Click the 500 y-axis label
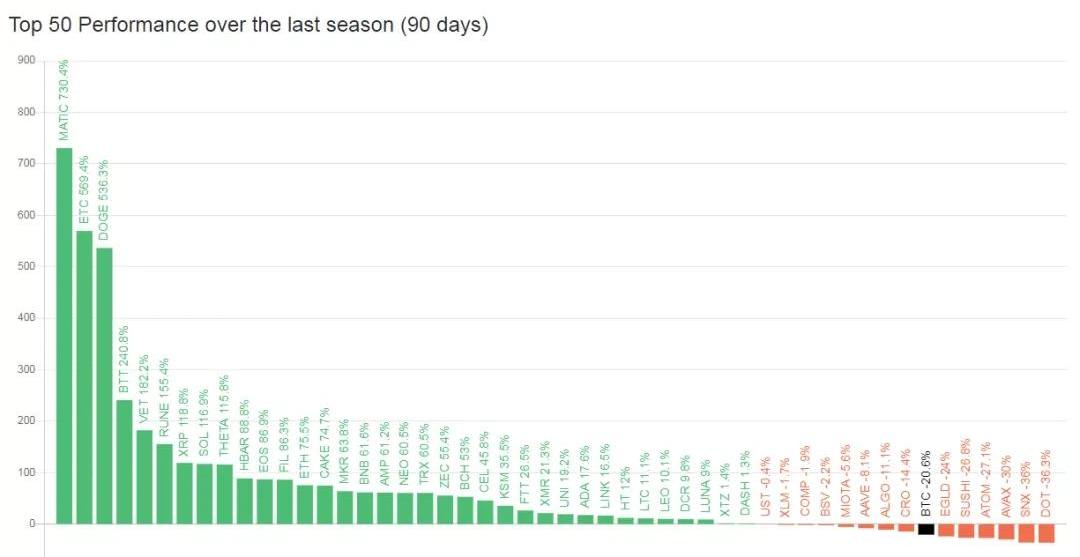 [27, 266]
